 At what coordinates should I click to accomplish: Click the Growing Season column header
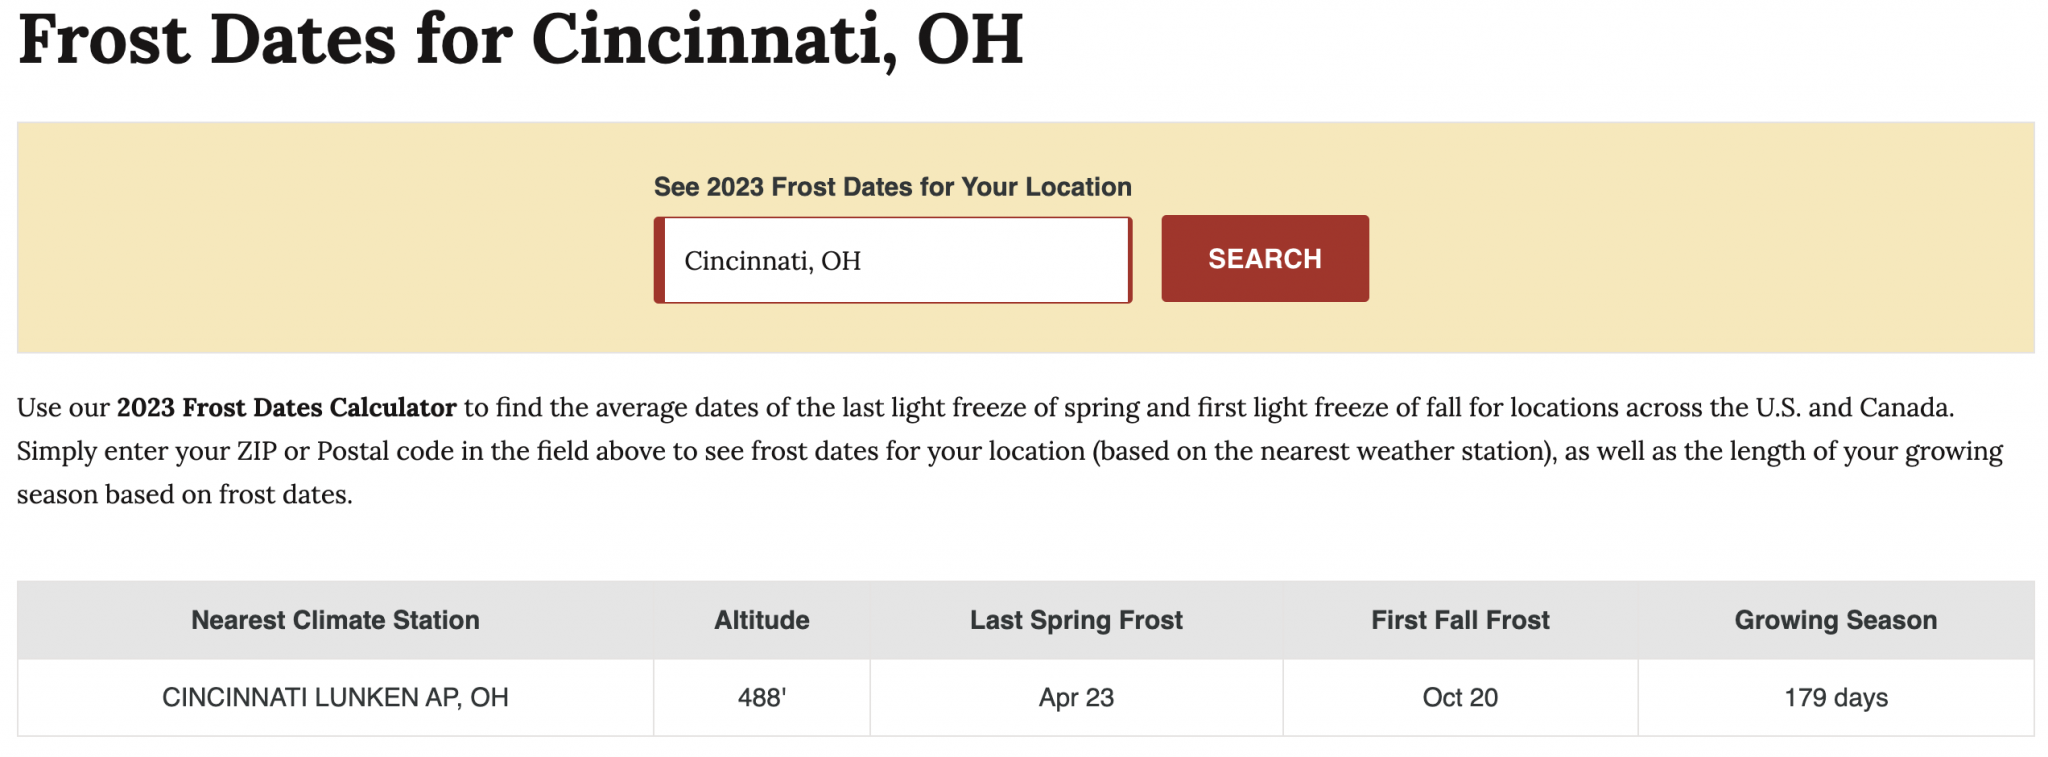point(1836,620)
